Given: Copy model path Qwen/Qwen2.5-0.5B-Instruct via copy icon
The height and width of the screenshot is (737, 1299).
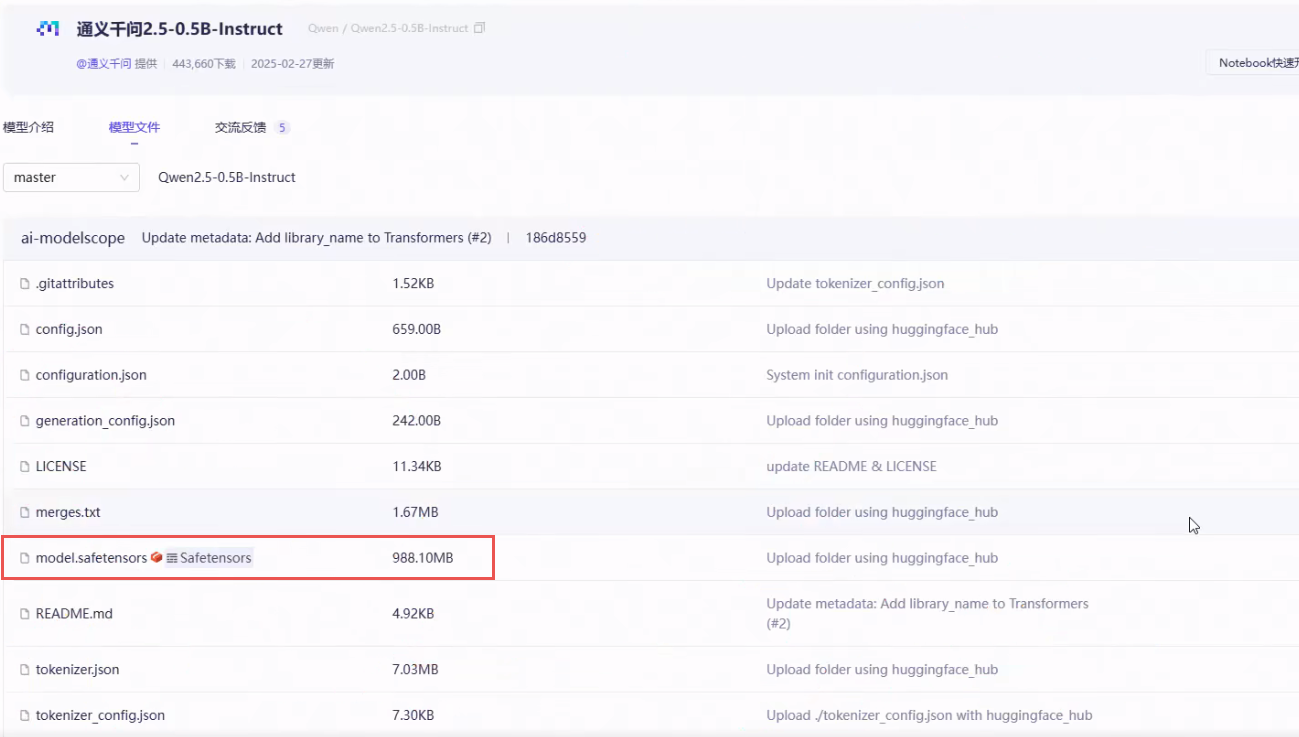Looking at the screenshot, I should point(480,28).
